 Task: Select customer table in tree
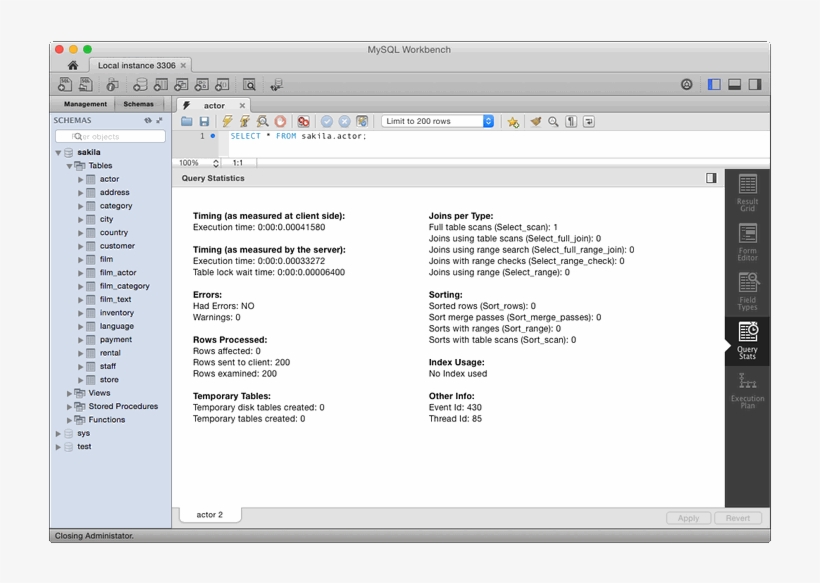(x=117, y=246)
